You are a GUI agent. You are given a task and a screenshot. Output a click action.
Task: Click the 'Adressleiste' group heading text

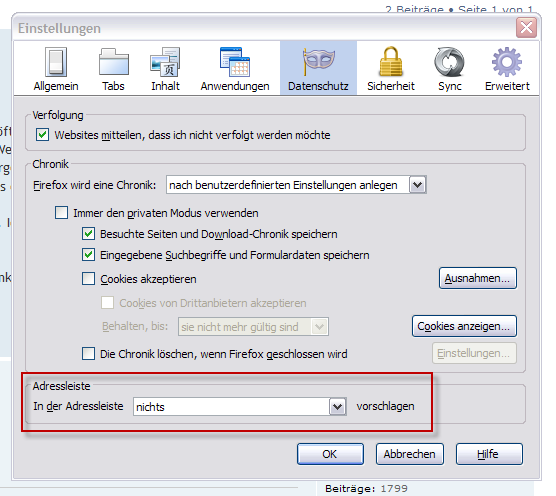point(61,386)
